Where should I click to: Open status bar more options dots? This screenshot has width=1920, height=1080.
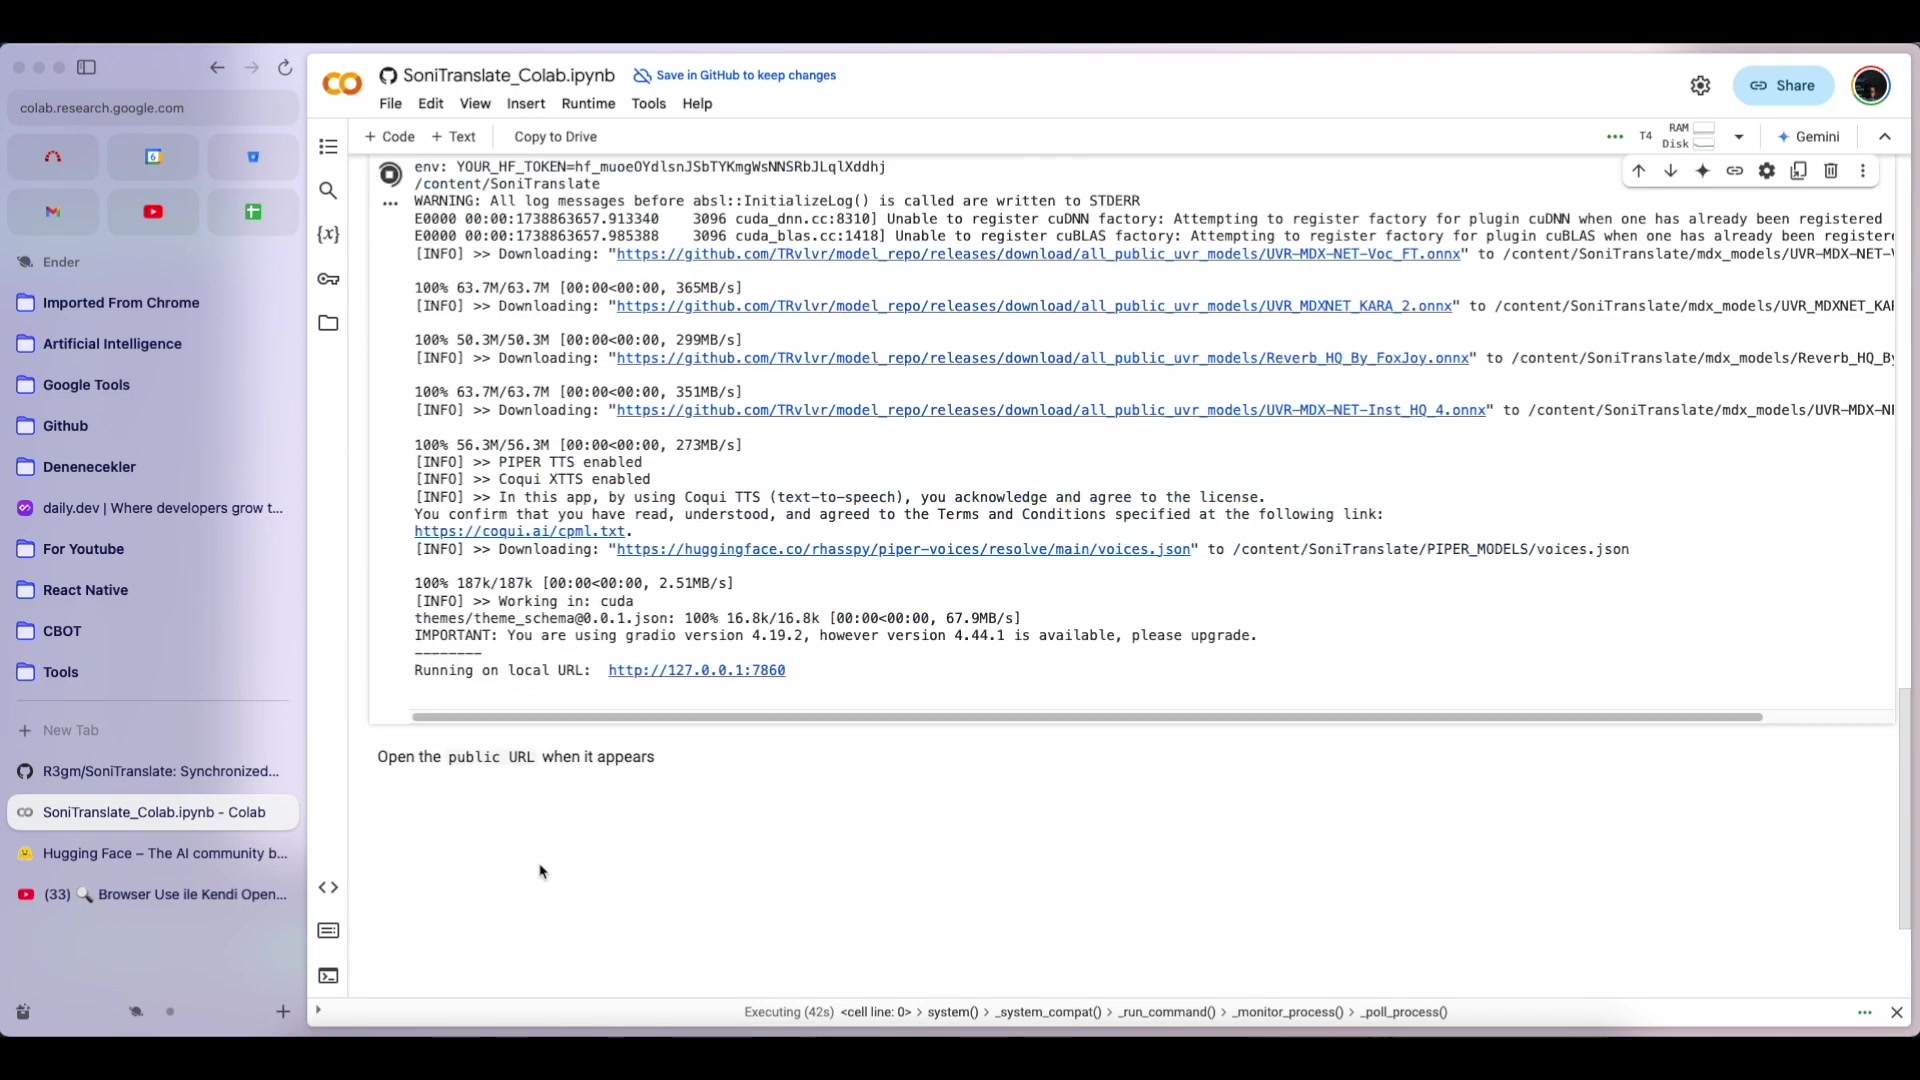pyautogui.click(x=1865, y=1013)
